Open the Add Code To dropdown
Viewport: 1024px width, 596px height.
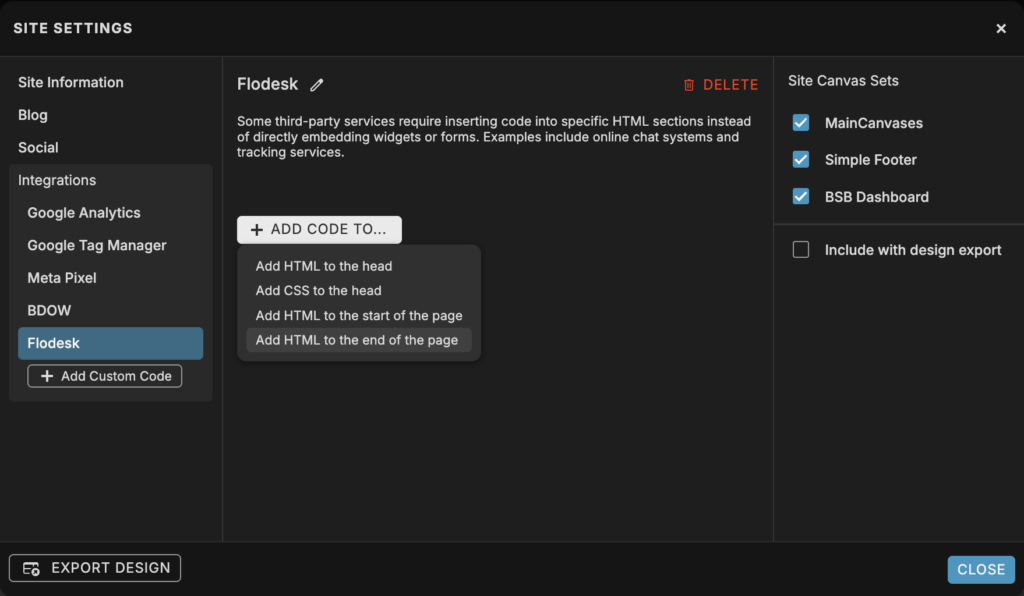[x=319, y=230]
